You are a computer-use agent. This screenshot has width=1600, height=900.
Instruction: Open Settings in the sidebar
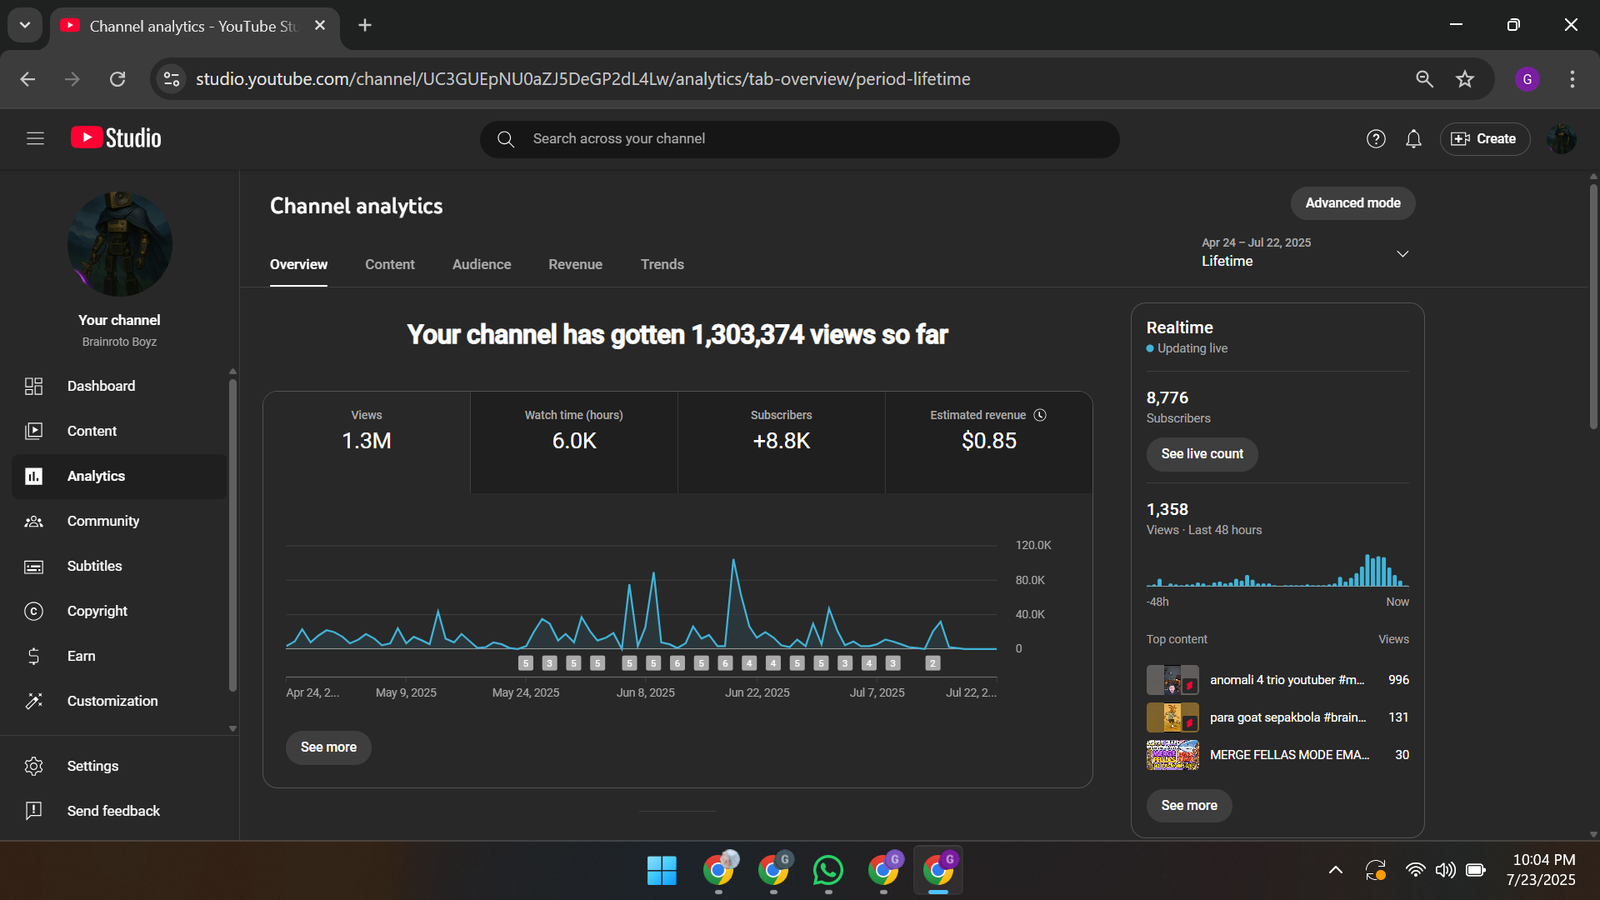point(119,766)
